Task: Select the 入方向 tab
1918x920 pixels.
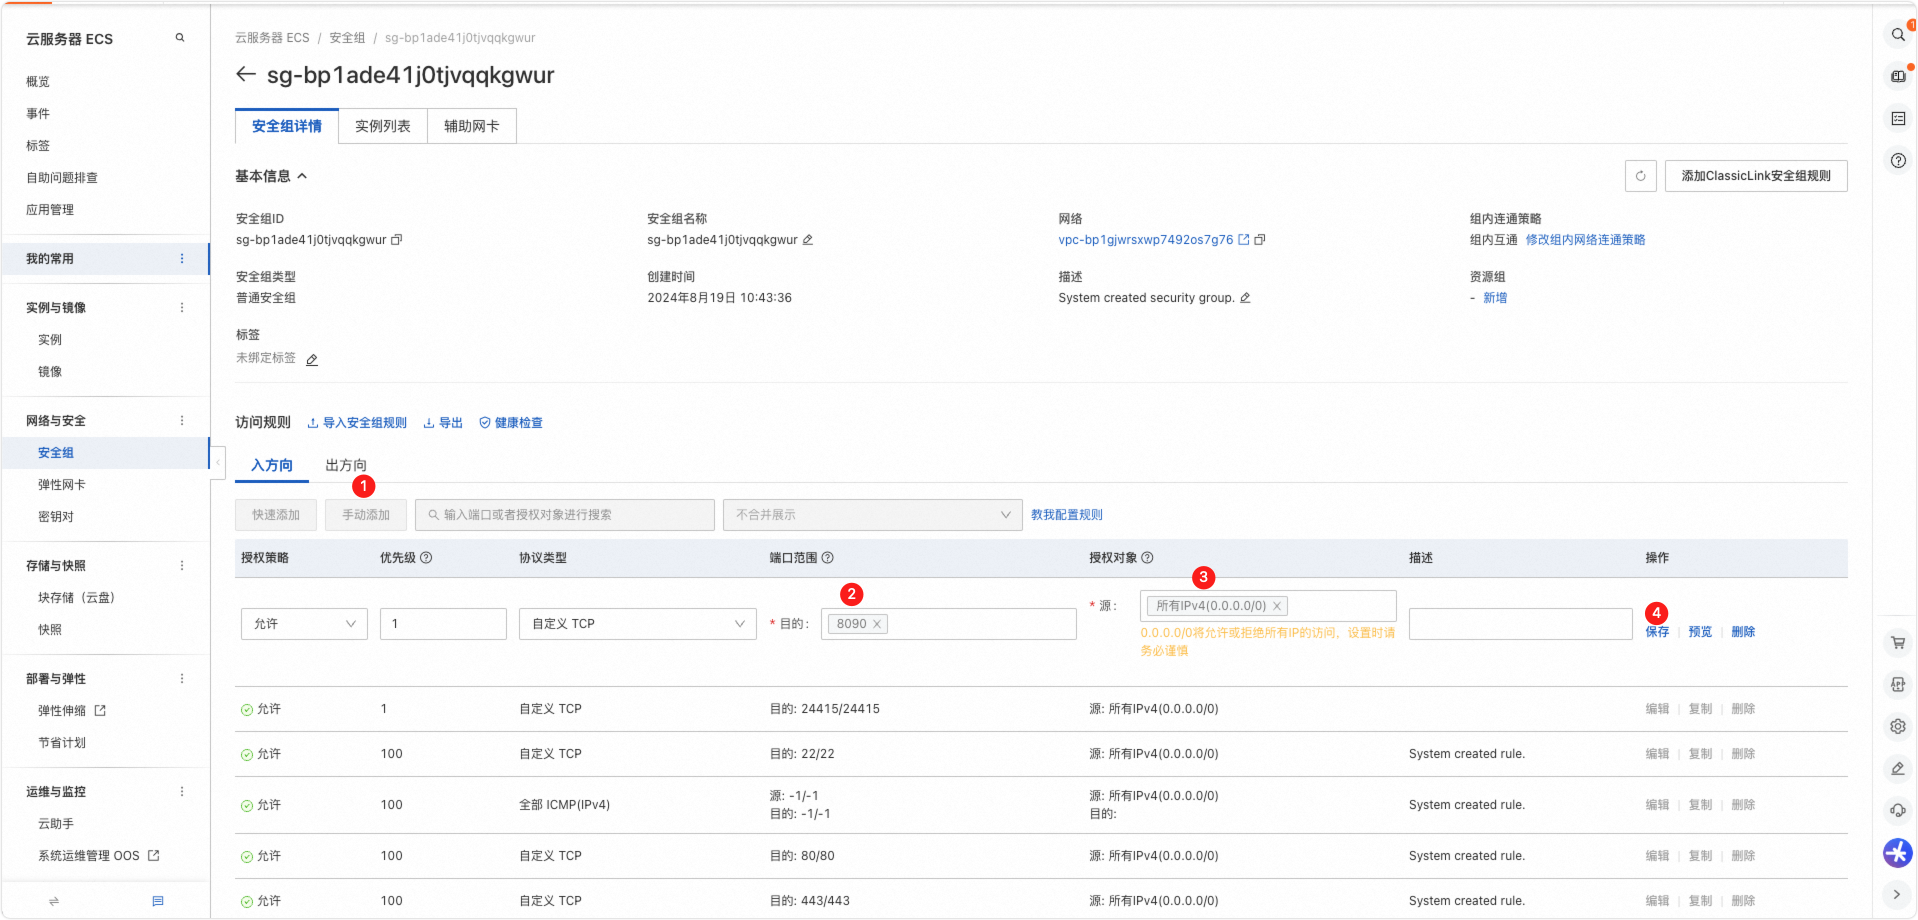Action: (x=272, y=466)
